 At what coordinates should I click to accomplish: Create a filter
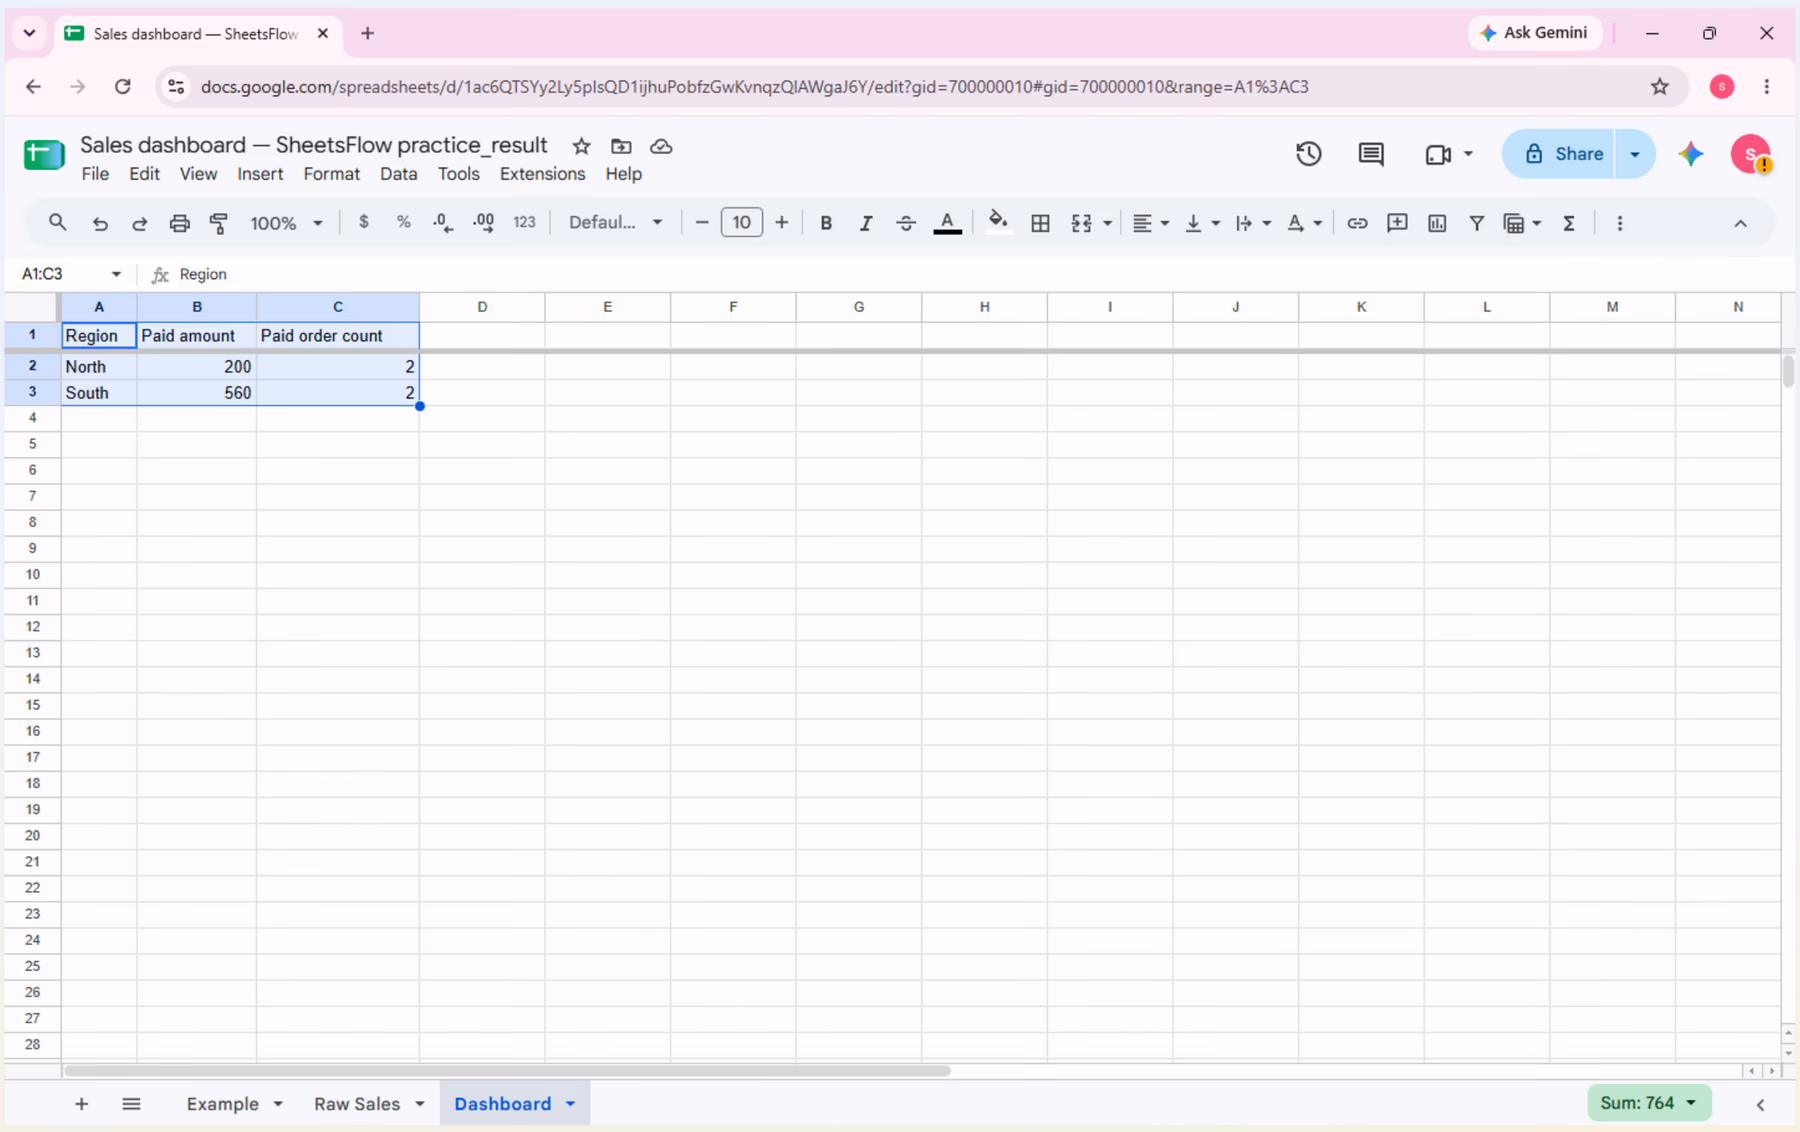(1476, 223)
